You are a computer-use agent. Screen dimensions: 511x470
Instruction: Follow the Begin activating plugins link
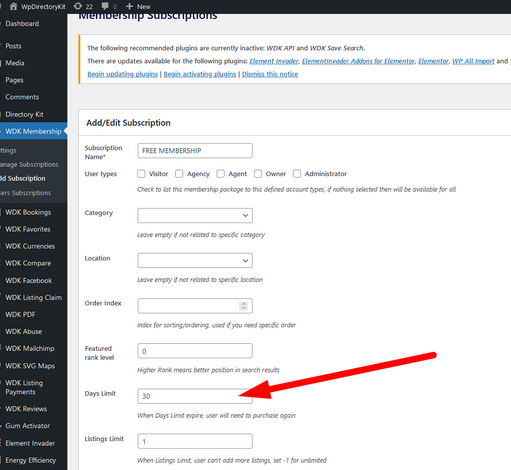coord(200,74)
